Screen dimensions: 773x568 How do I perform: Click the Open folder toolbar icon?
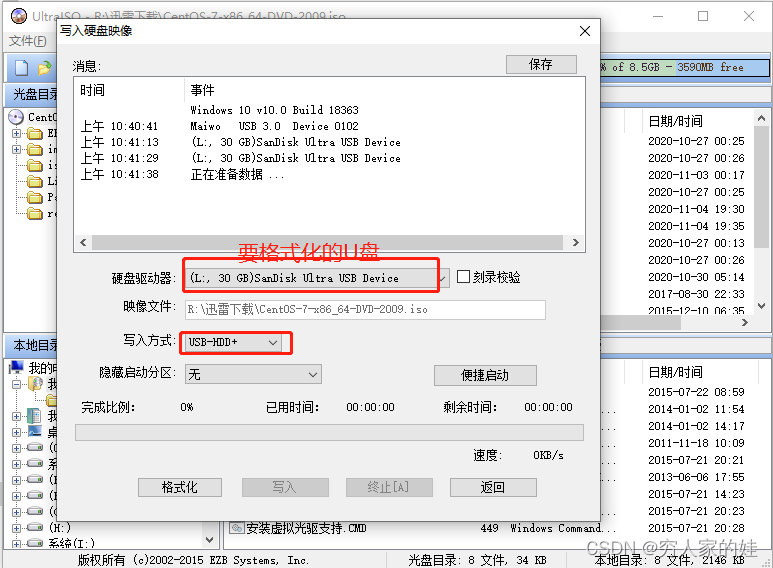coord(44,68)
